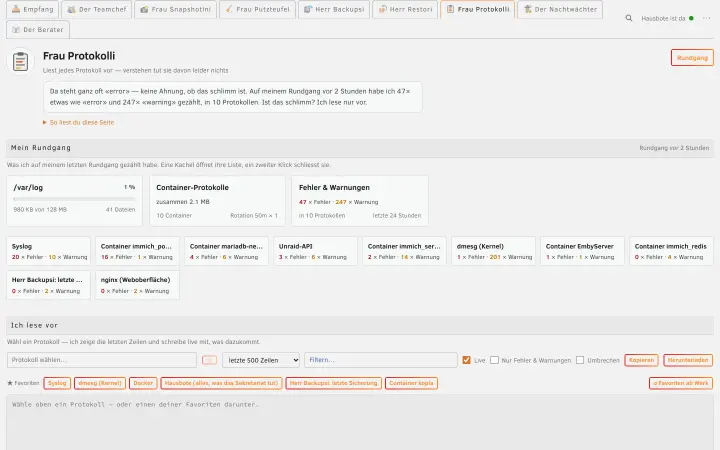Click the Filtern... input field
720x450 pixels.
tap(381, 360)
